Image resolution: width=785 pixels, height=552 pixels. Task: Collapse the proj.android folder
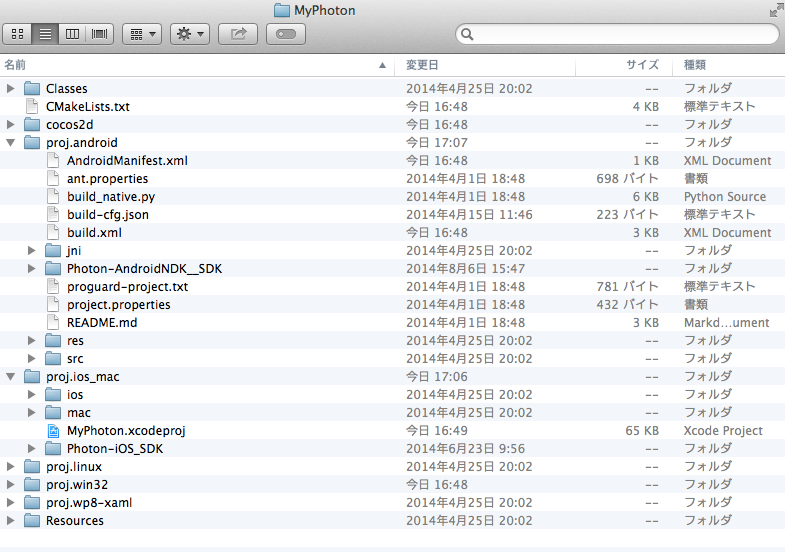point(11,143)
